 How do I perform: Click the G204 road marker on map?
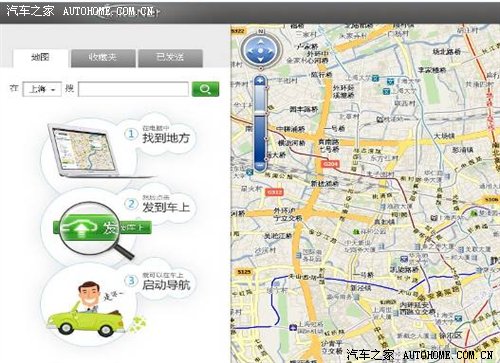tap(330, 164)
